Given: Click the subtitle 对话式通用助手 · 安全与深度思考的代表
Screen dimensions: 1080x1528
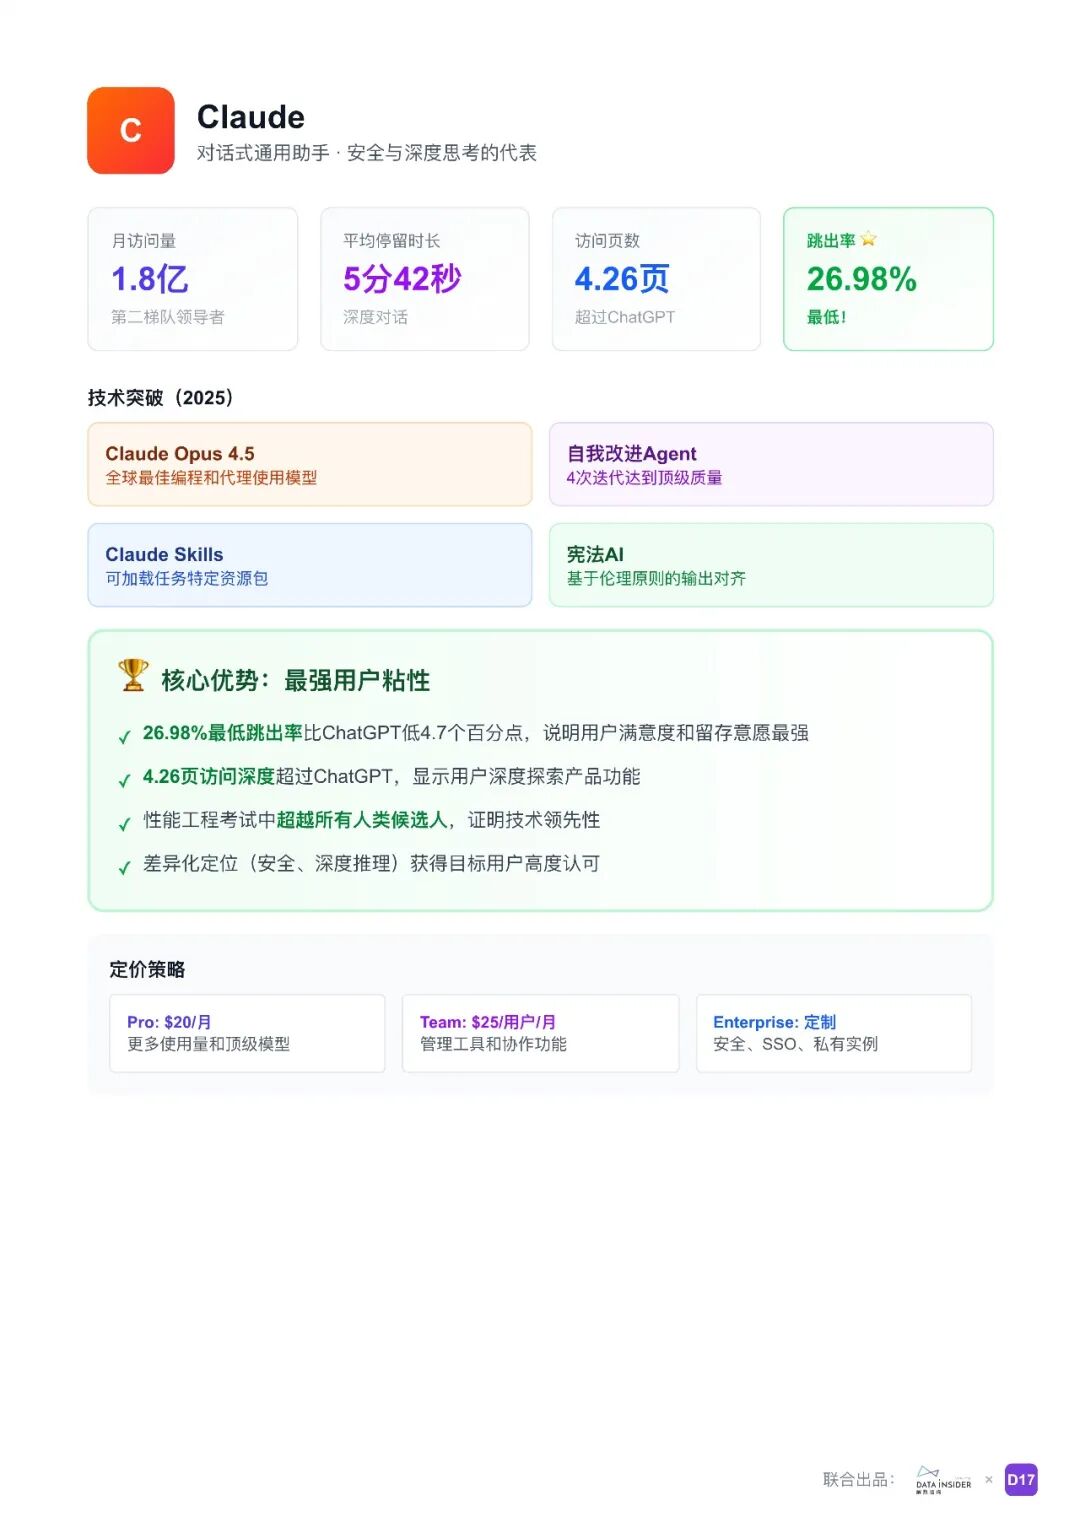Looking at the screenshot, I should click(x=367, y=153).
